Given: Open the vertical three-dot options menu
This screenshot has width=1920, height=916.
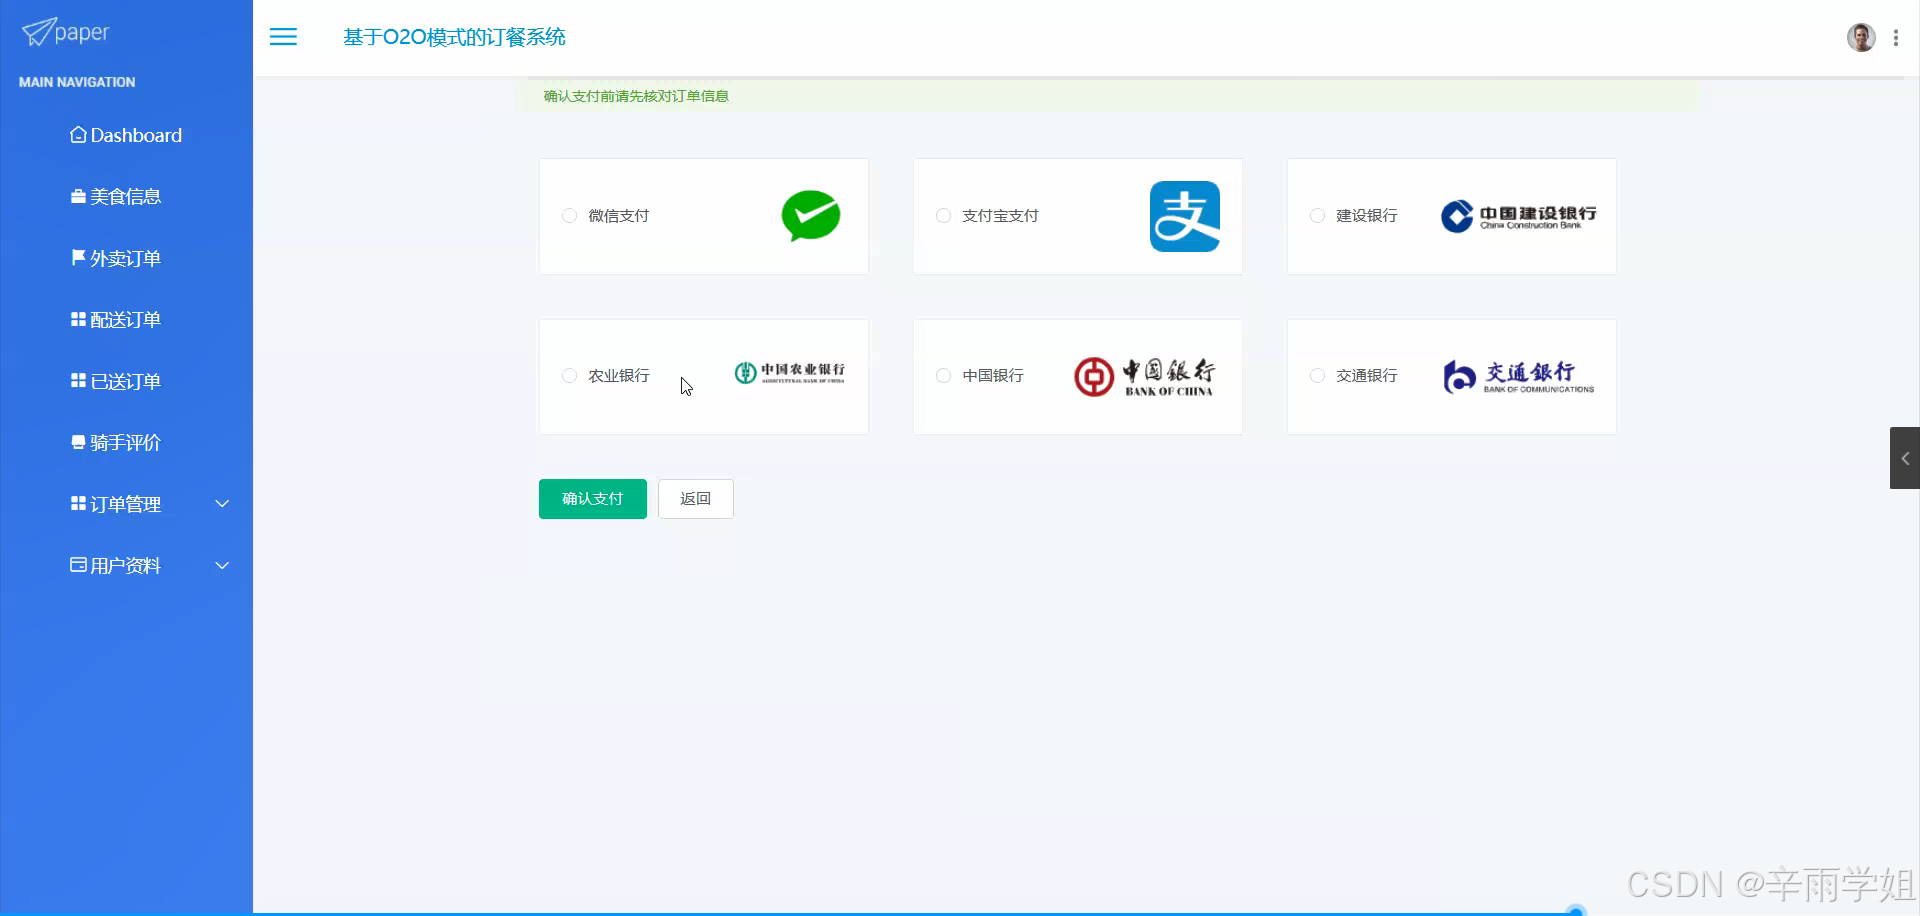Looking at the screenshot, I should pos(1895,38).
